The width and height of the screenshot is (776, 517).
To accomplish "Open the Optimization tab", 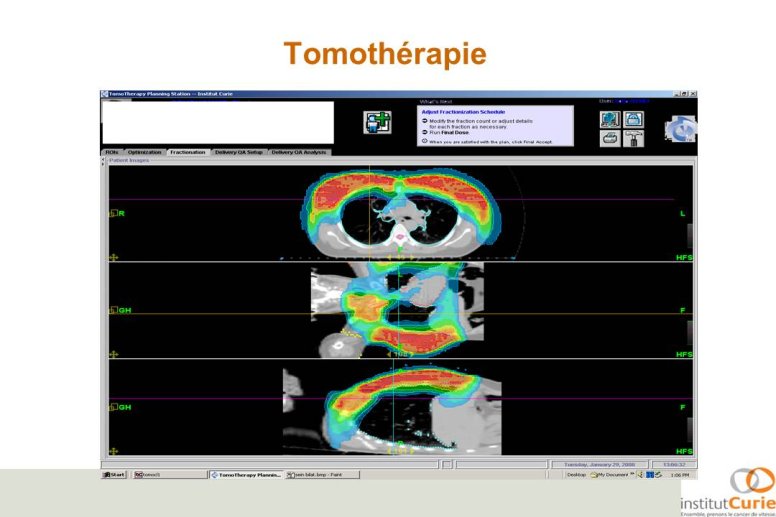I will (145, 152).
